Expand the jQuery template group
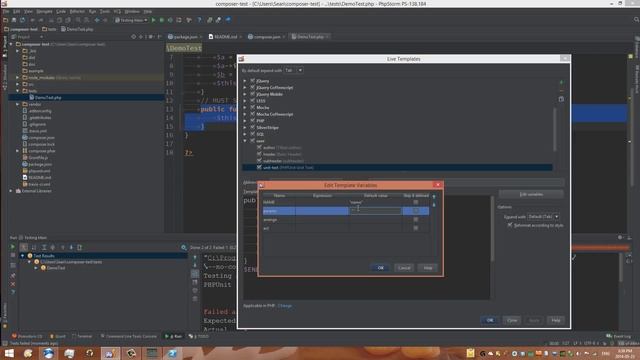This screenshot has height=360, width=640. [245, 81]
